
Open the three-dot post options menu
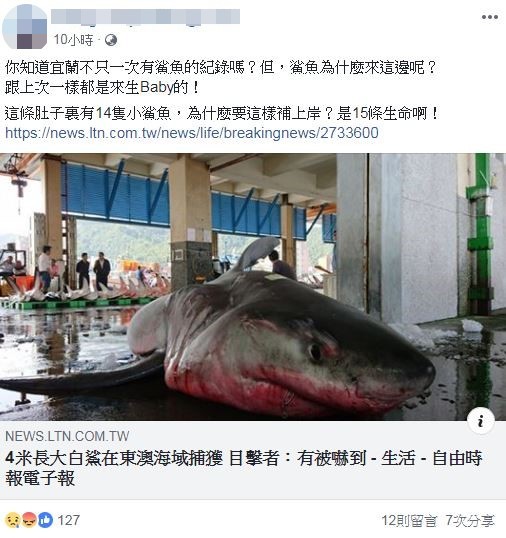click(x=490, y=17)
